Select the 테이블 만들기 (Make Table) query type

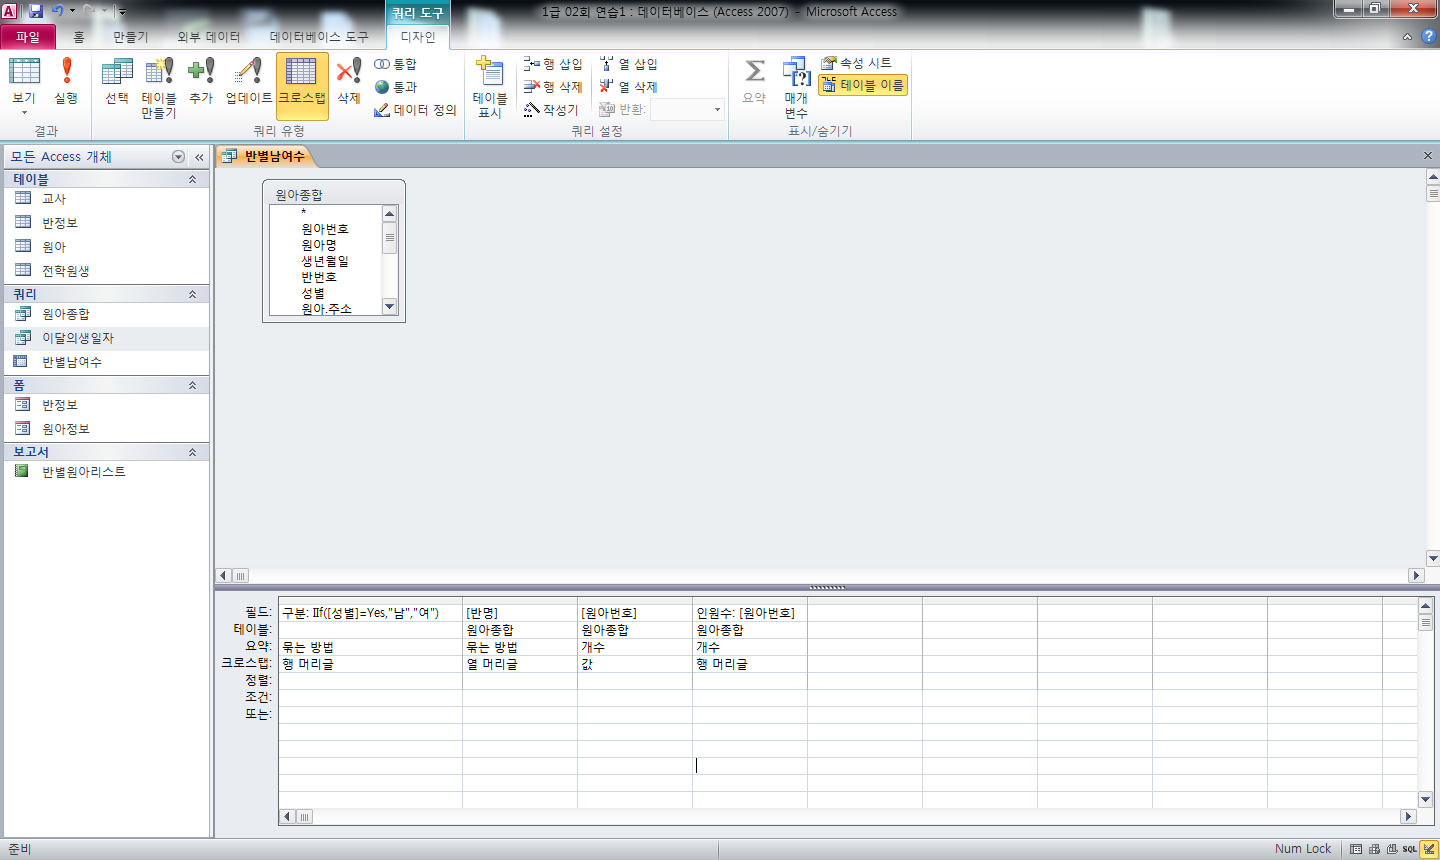(x=158, y=85)
